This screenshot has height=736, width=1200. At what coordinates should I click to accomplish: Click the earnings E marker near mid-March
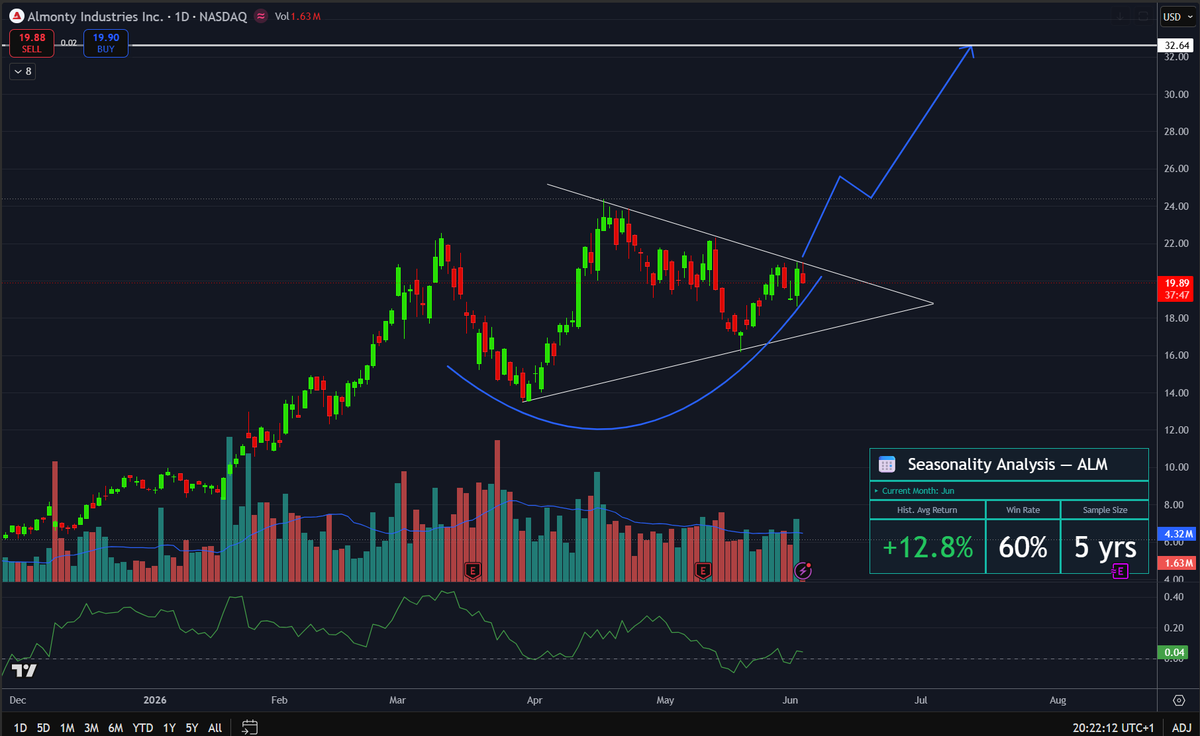(x=473, y=571)
